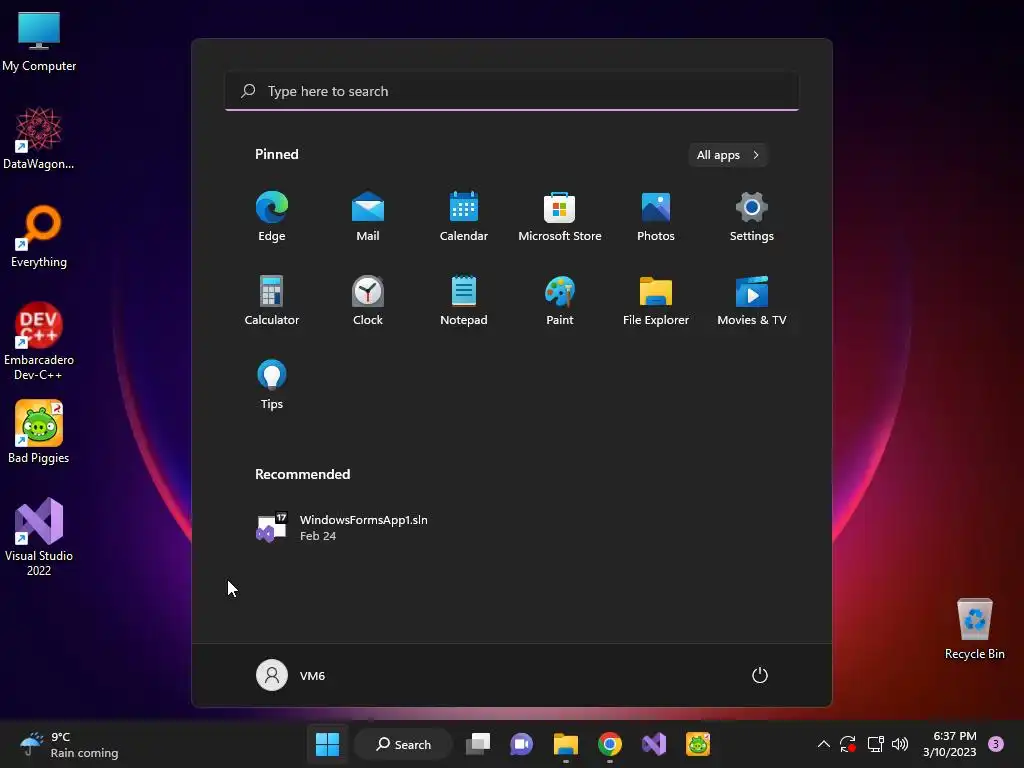This screenshot has width=1024, height=768.
Task: Open Movies & TV app
Action: 752,300
